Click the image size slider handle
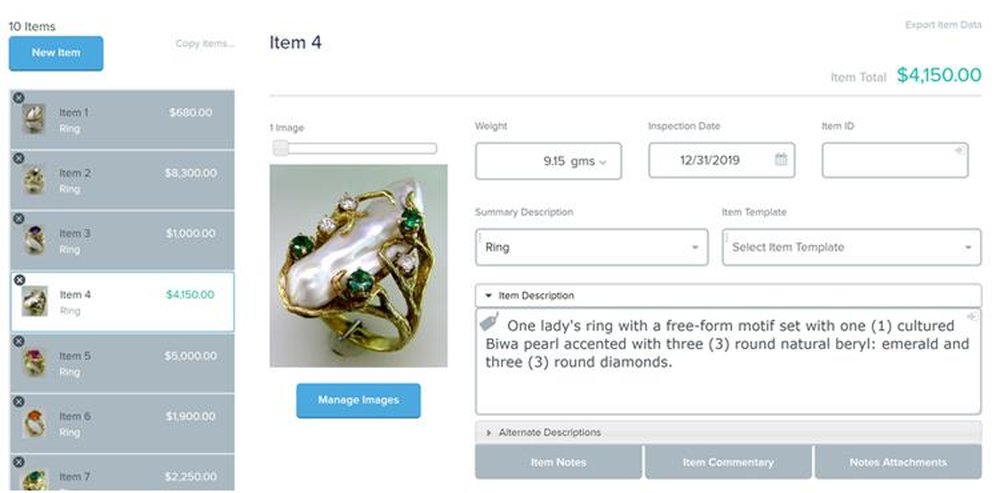Screen dimensions: 1000x493 pos(281,148)
